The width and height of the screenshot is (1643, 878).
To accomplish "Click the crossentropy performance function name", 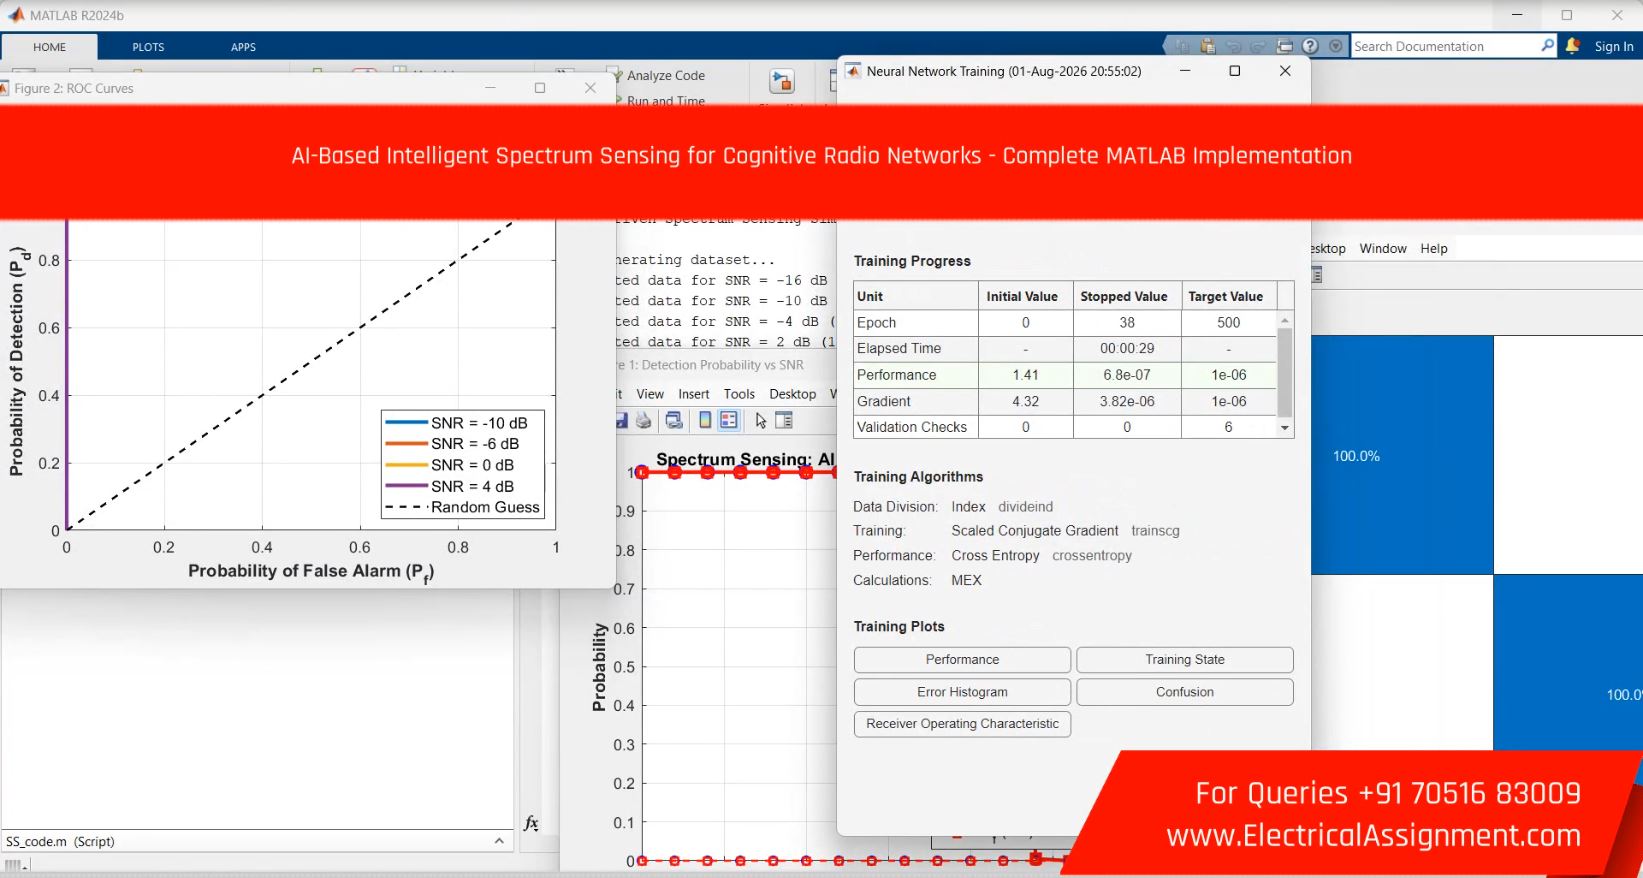I will click(1092, 556).
